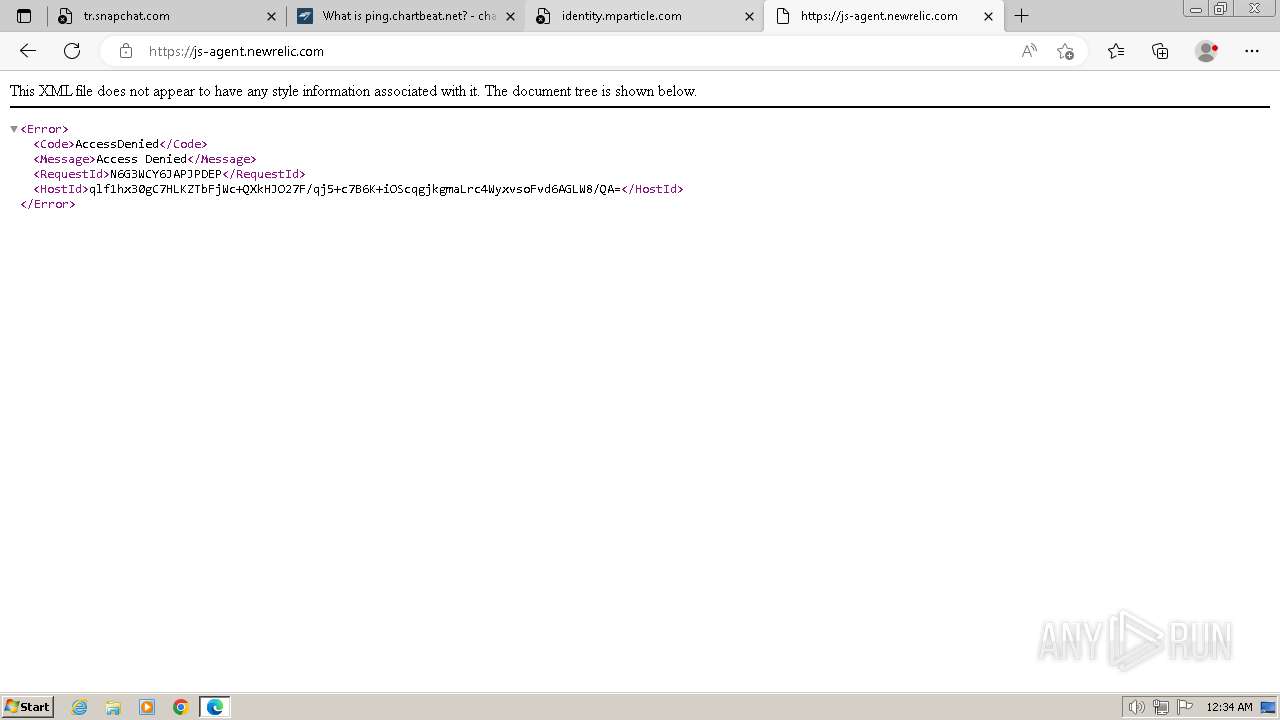Open volume control in system tray

pos(1136,707)
